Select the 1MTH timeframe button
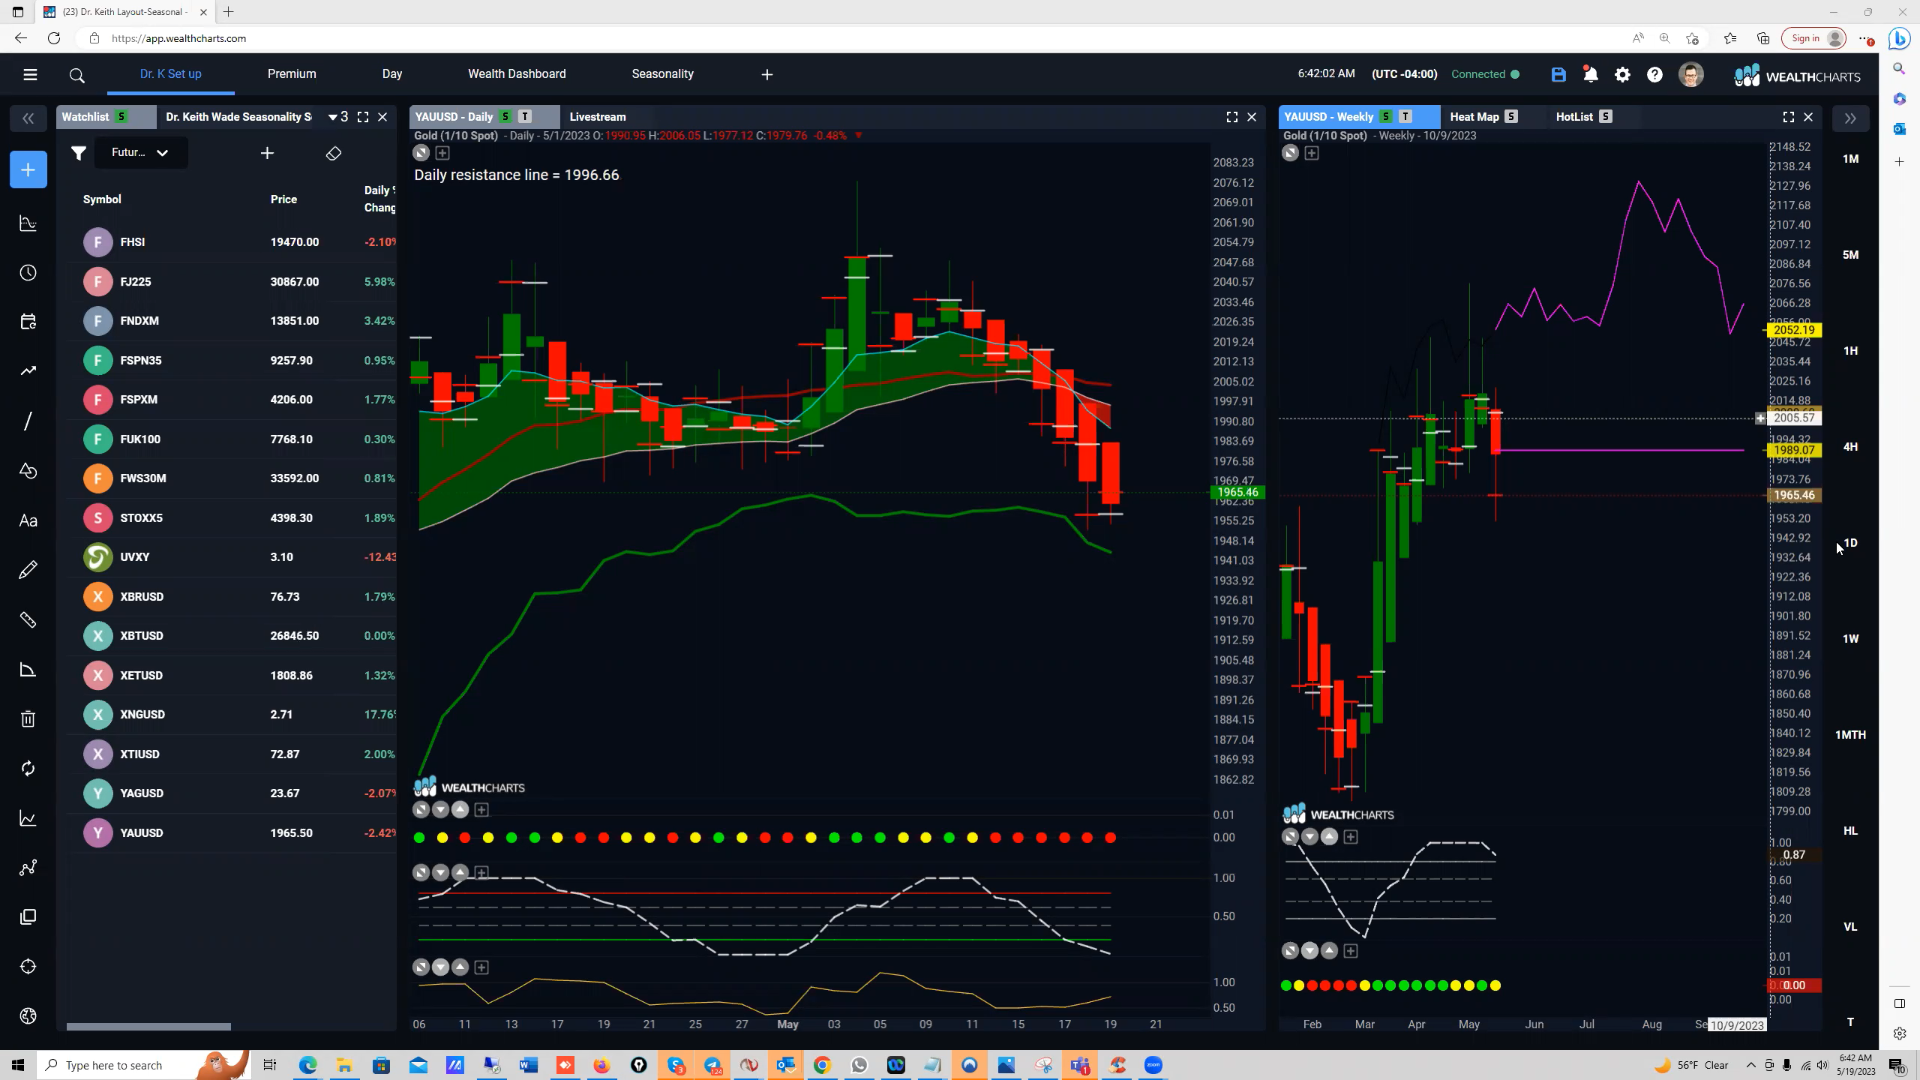This screenshot has height=1080, width=1920. tap(1850, 735)
